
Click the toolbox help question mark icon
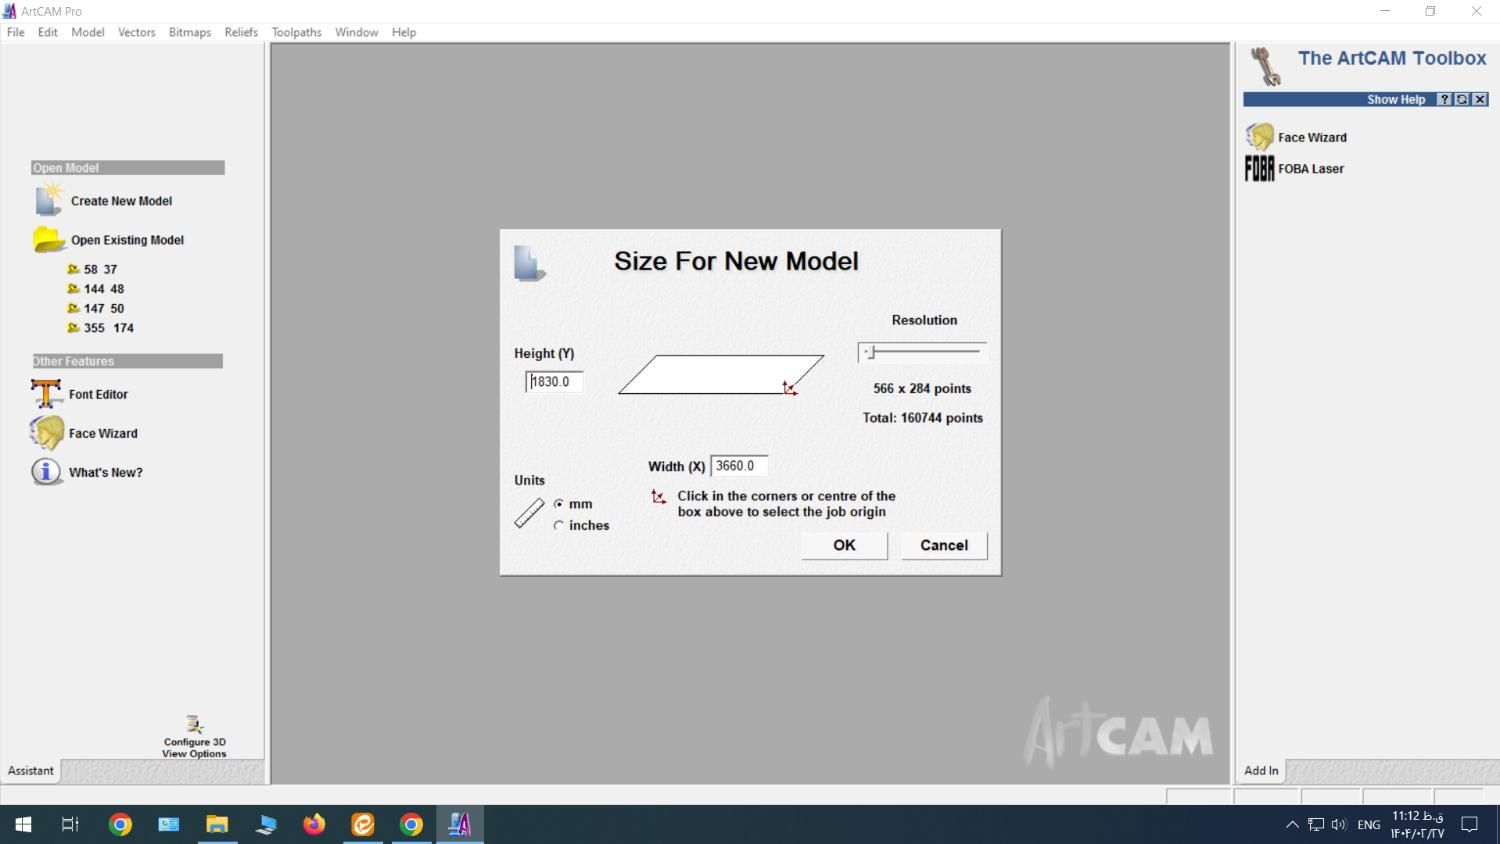pos(1444,99)
